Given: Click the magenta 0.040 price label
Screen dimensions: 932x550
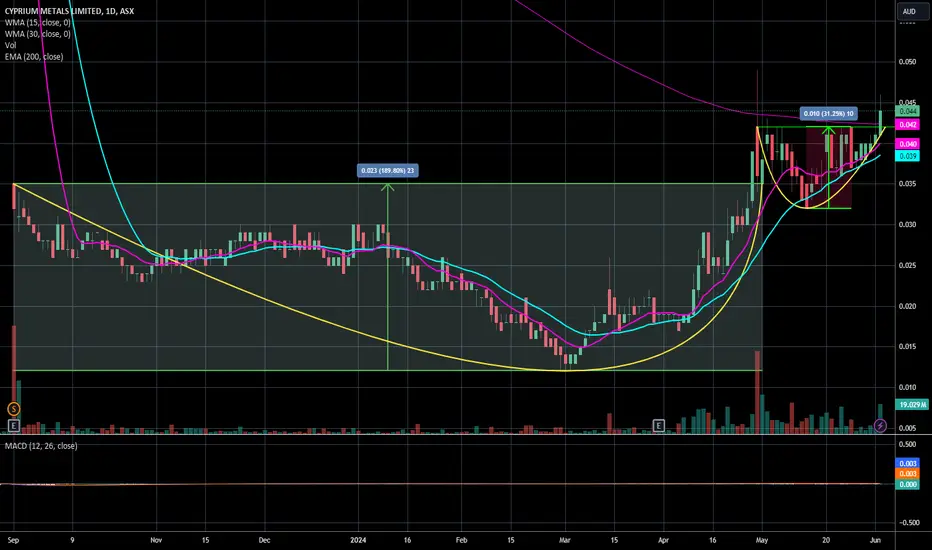Looking at the screenshot, I should (908, 144).
